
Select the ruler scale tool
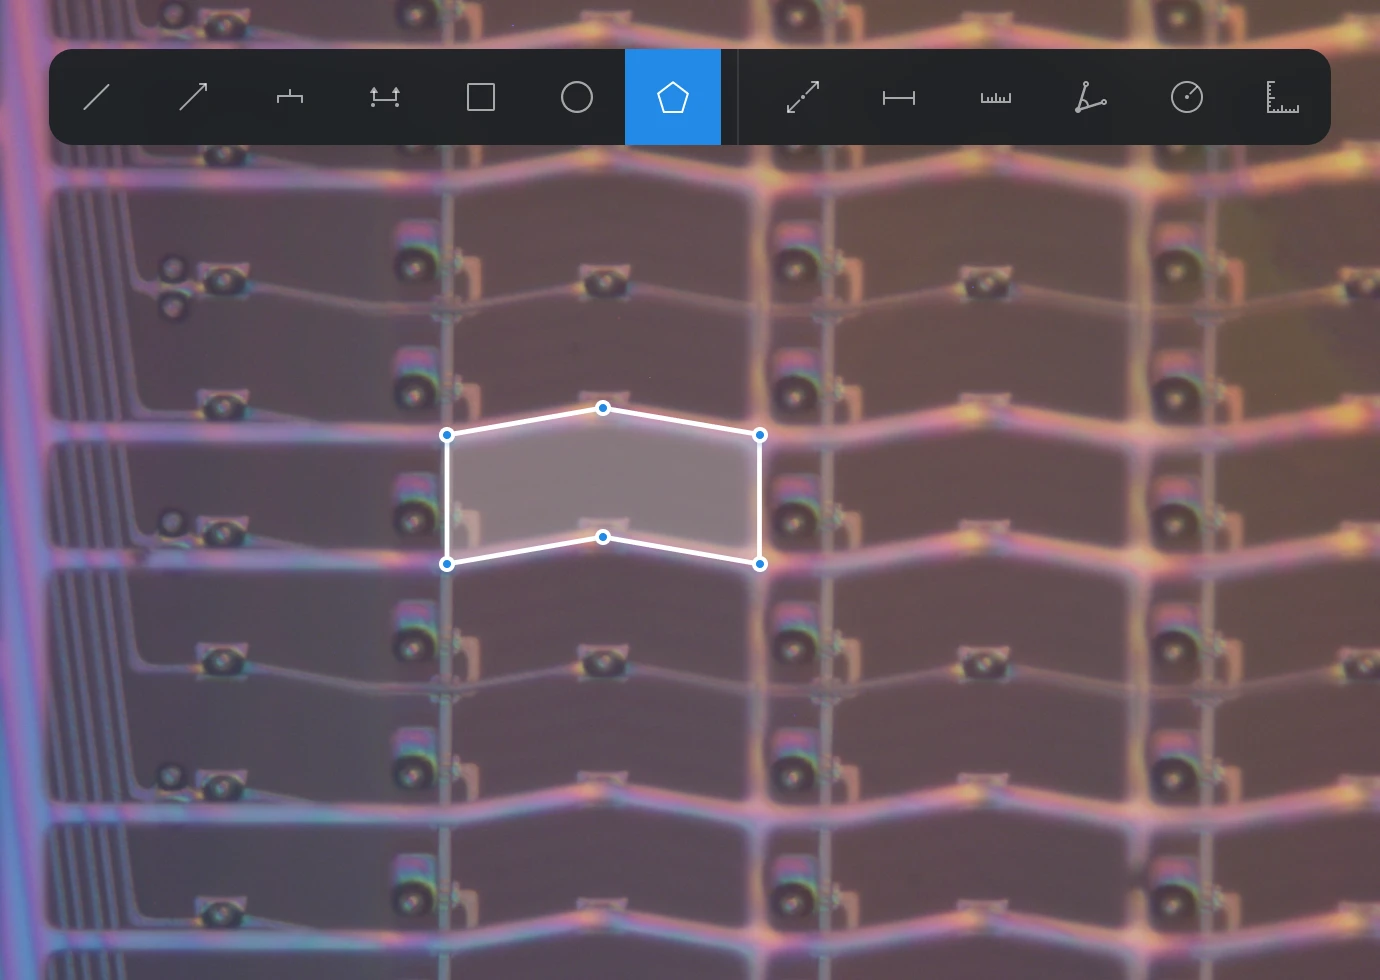pos(995,97)
